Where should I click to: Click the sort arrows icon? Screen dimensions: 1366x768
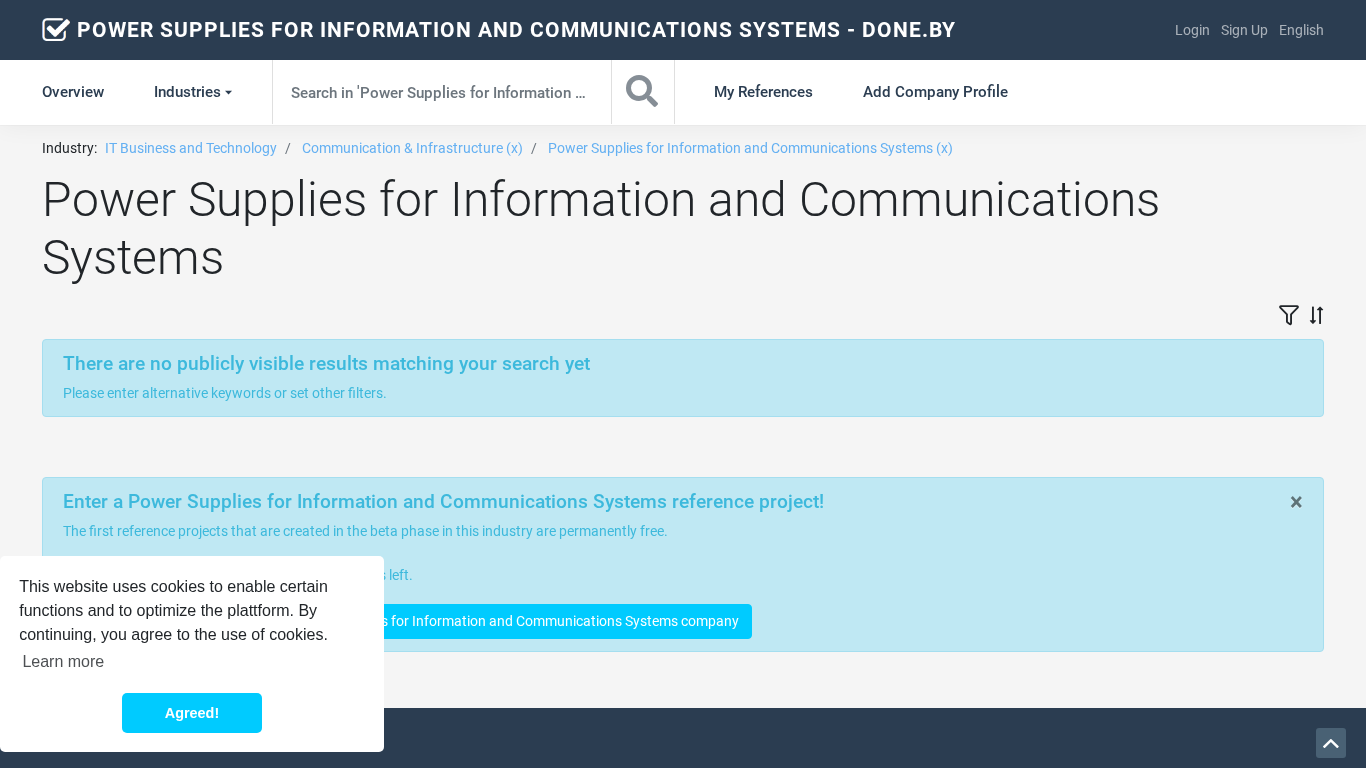(1316, 315)
